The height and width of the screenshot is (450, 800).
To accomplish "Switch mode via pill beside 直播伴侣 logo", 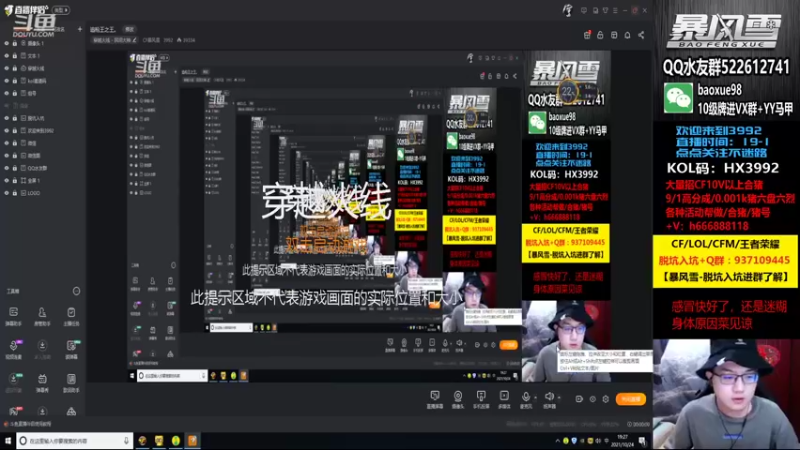I will click(61, 10).
